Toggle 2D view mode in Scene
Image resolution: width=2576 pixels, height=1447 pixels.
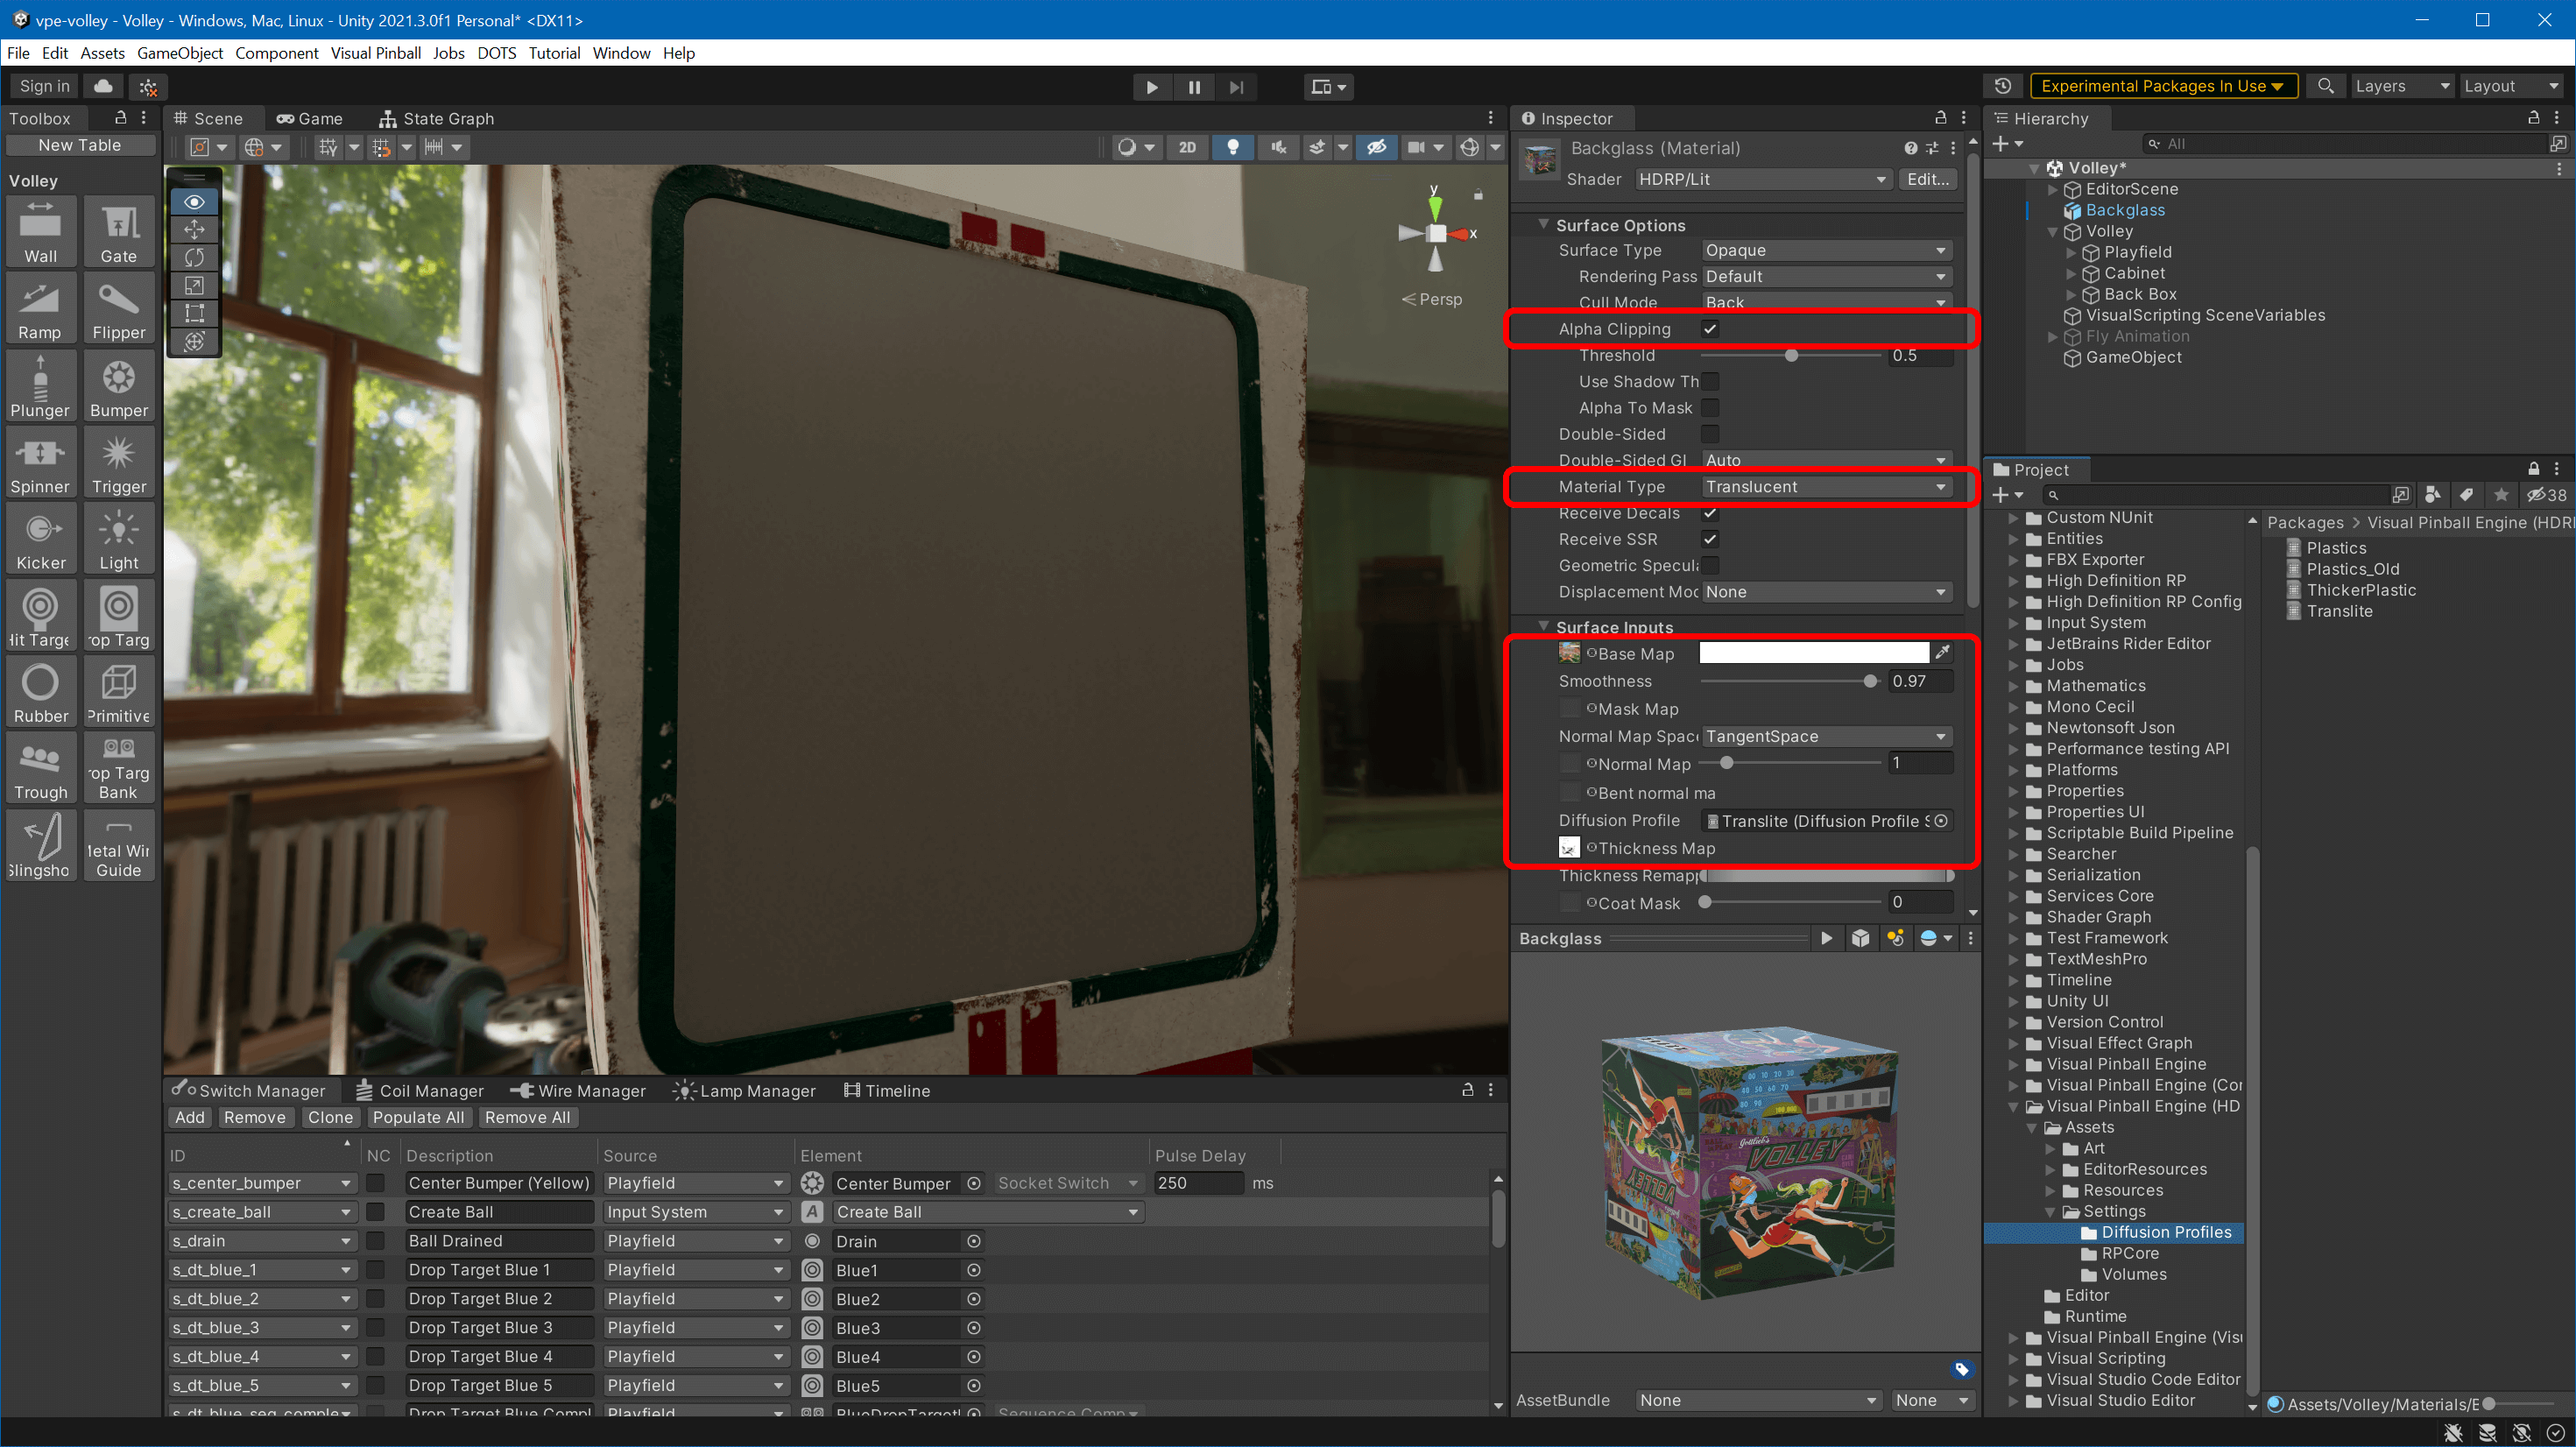click(x=1187, y=147)
